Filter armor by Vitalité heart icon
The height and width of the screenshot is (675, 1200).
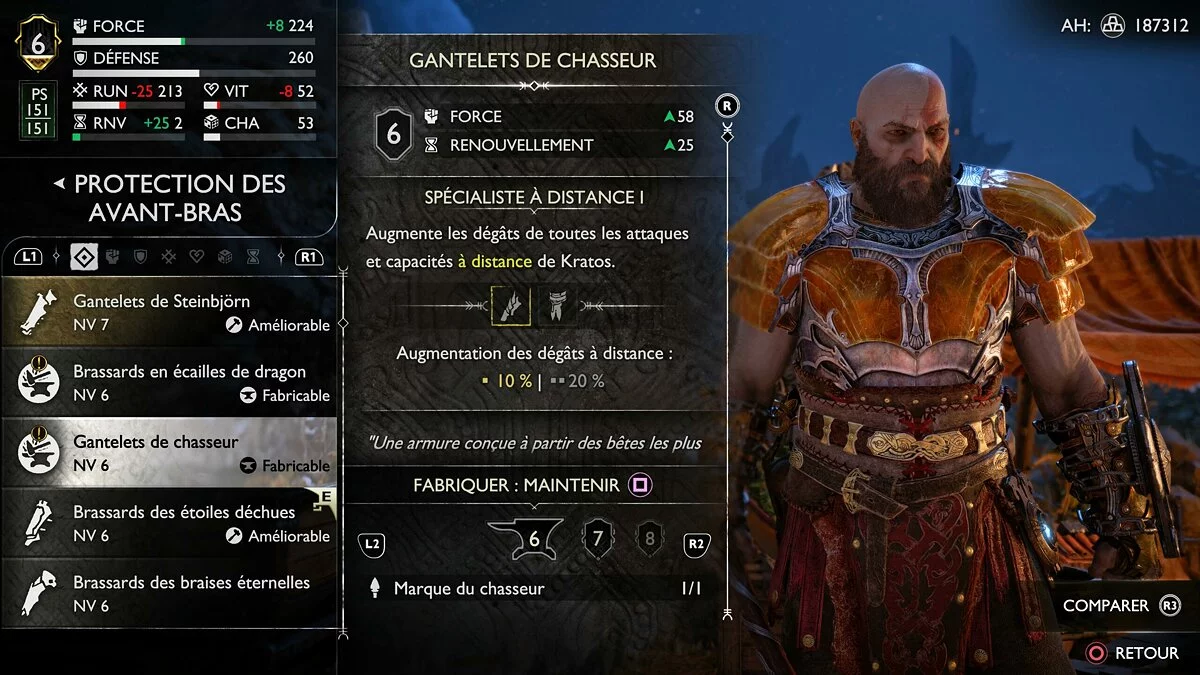pyautogui.click(x=197, y=258)
